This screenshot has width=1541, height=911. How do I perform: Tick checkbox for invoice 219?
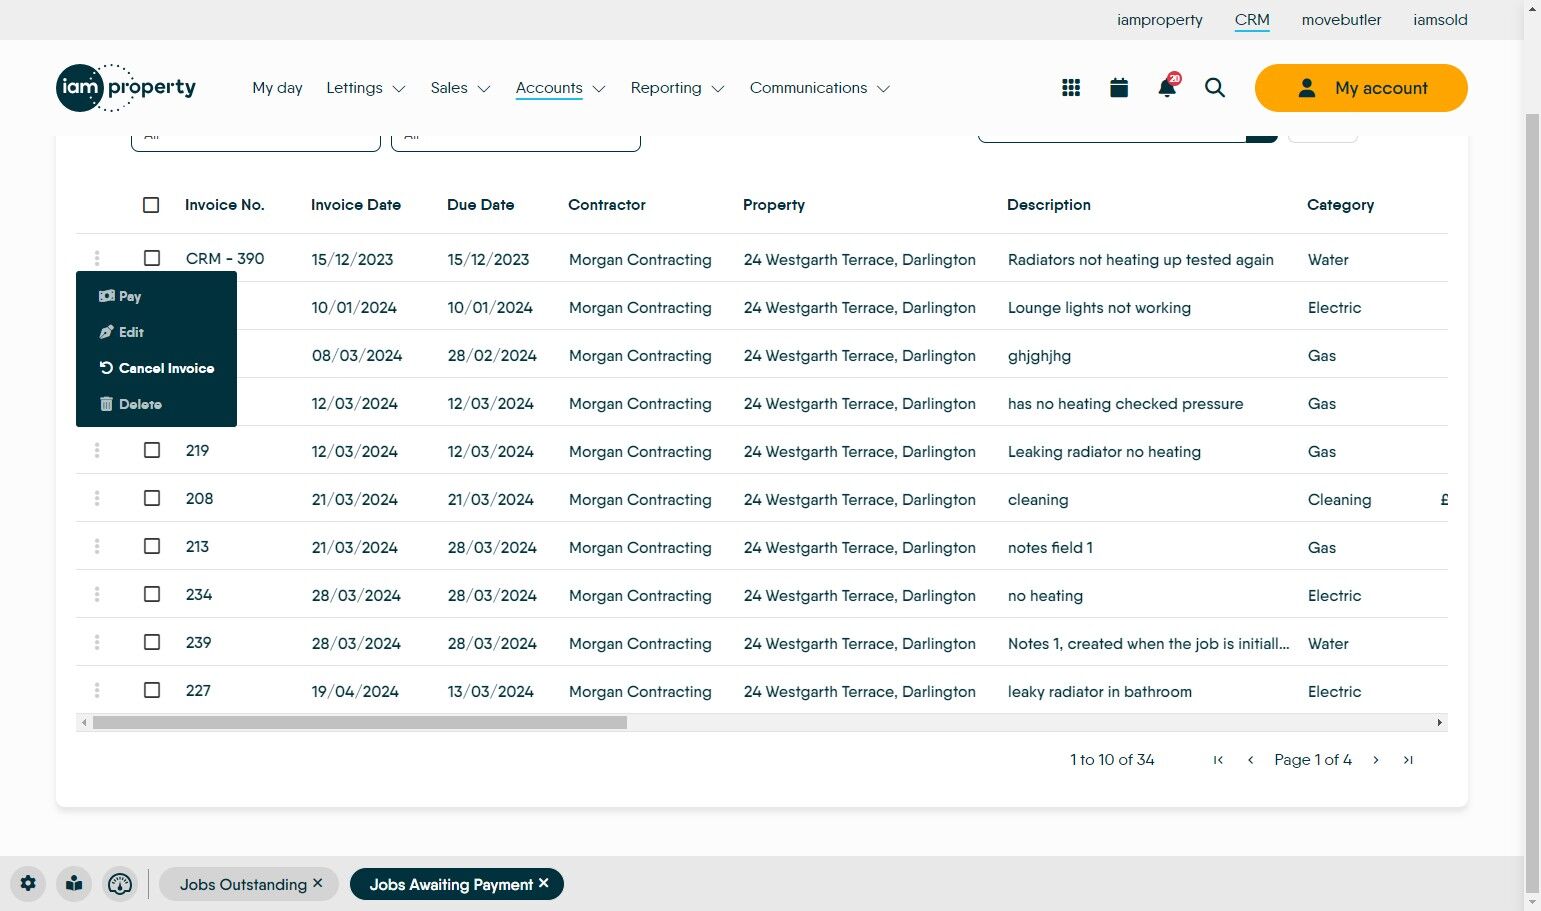click(x=152, y=450)
